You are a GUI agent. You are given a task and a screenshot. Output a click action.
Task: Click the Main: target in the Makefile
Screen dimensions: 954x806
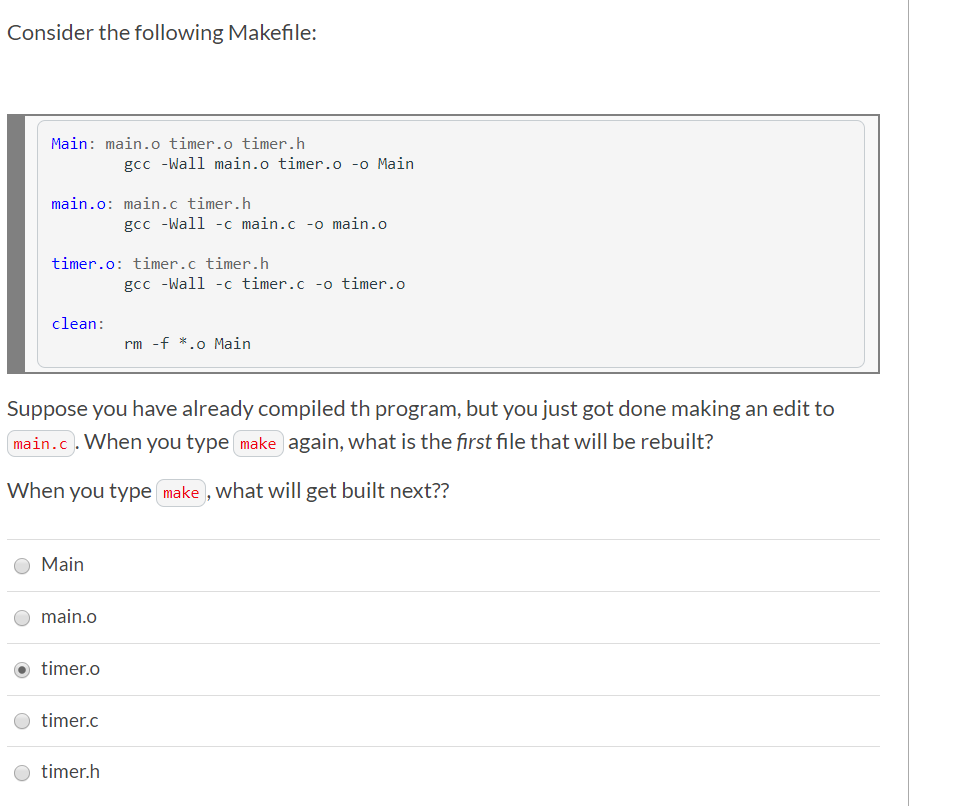(68, 143)
